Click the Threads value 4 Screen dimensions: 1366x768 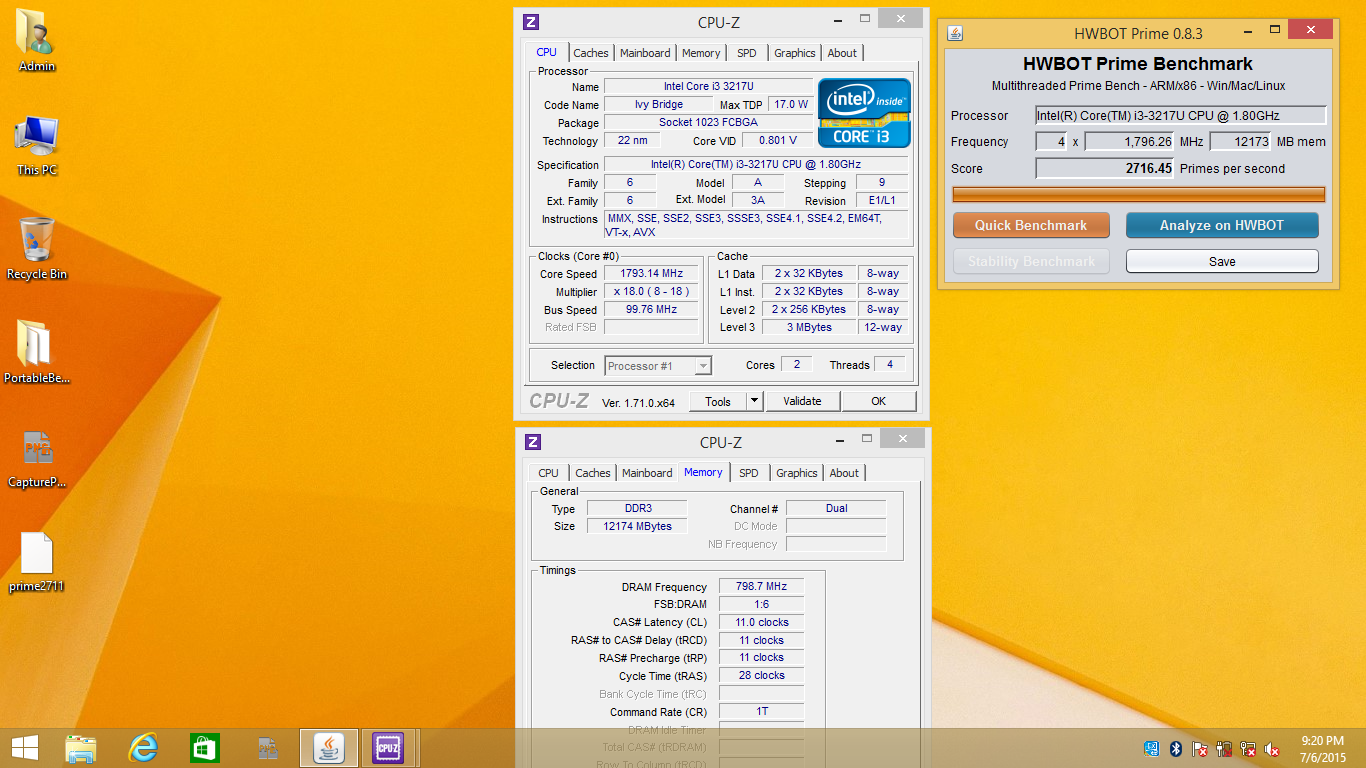pyautogui.click(x=890, y=364)
